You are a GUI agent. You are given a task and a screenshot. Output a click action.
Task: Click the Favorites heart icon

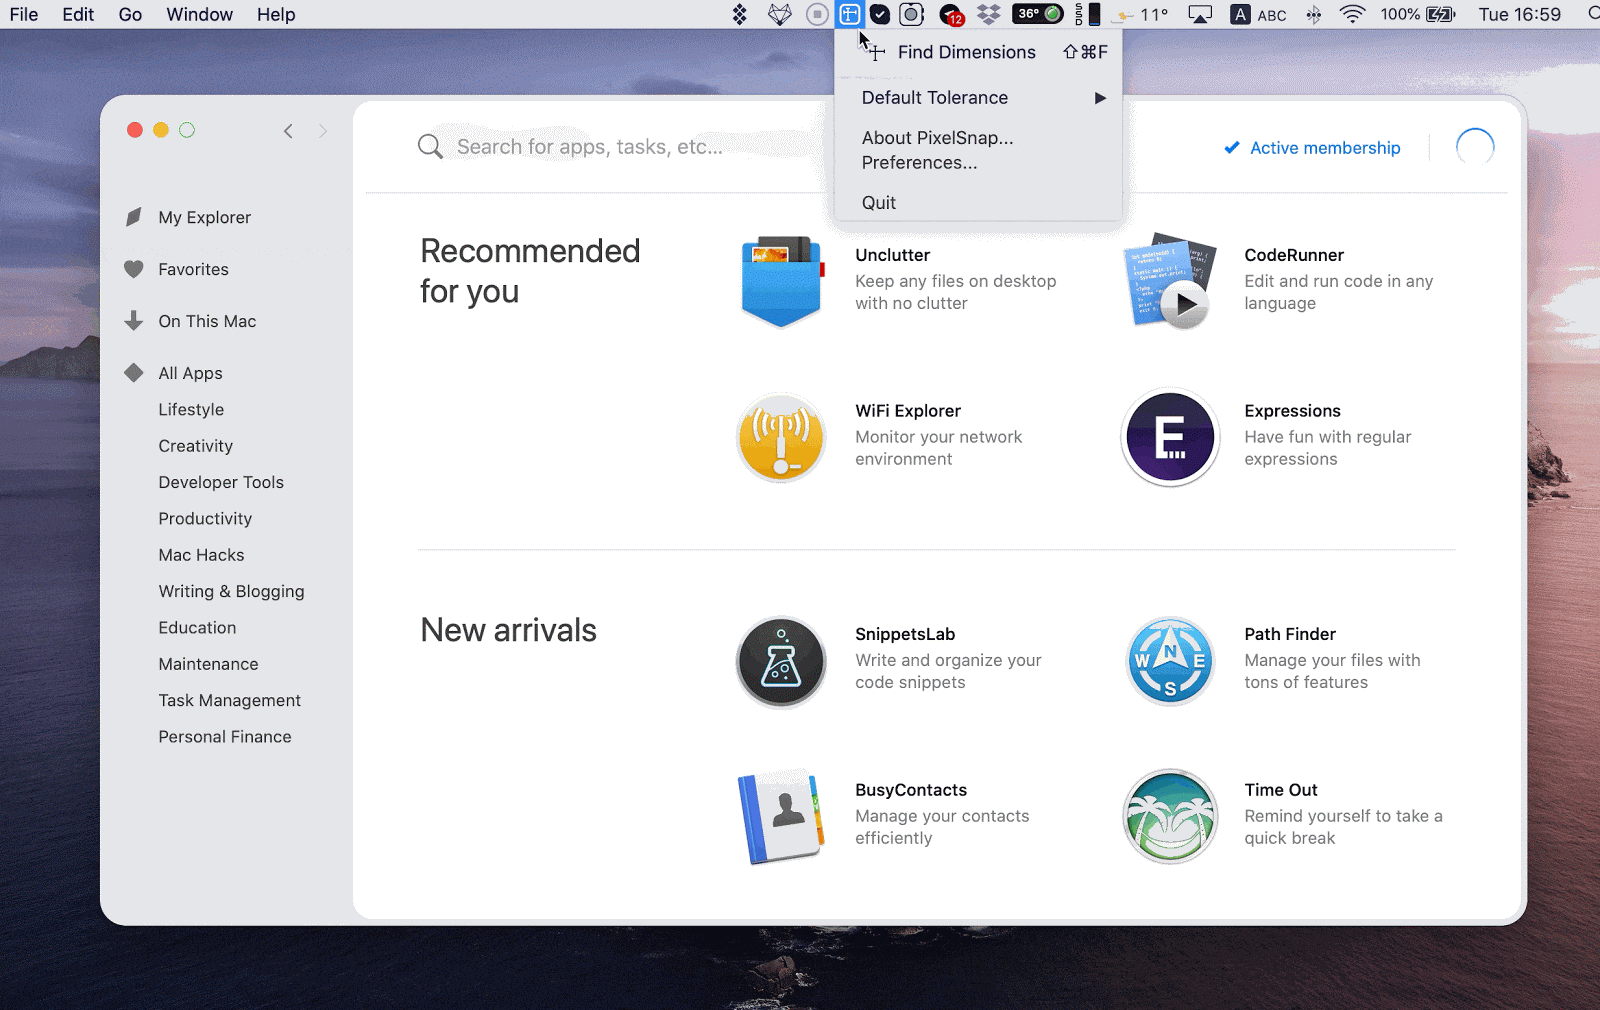(x=134, y=269)
